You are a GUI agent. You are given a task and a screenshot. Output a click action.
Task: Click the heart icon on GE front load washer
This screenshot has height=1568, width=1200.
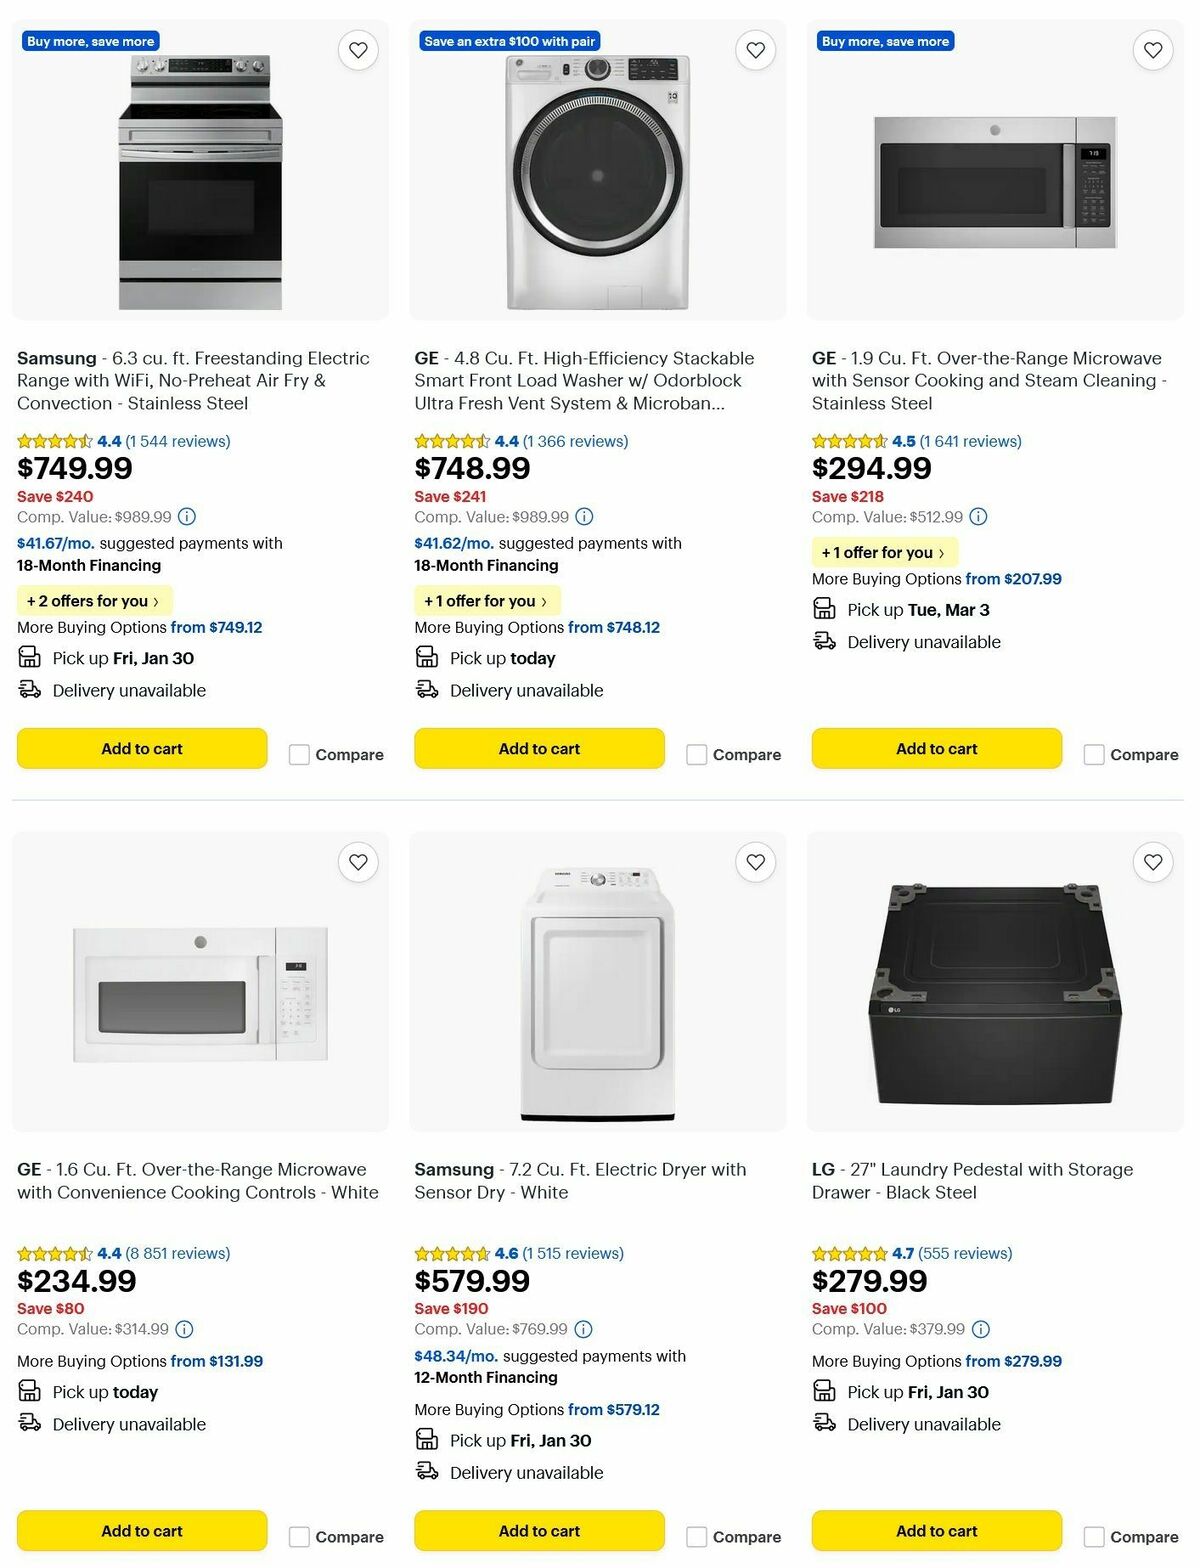click(755, 48)
